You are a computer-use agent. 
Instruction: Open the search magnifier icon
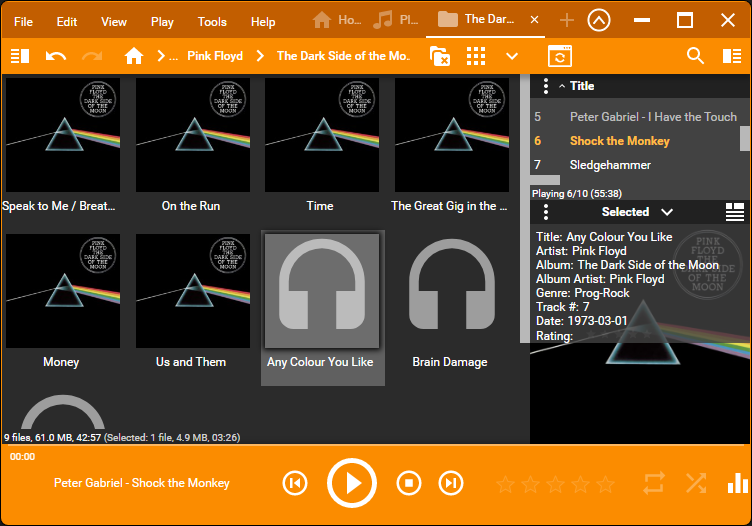pyautogui.click(x=695, y=56)
